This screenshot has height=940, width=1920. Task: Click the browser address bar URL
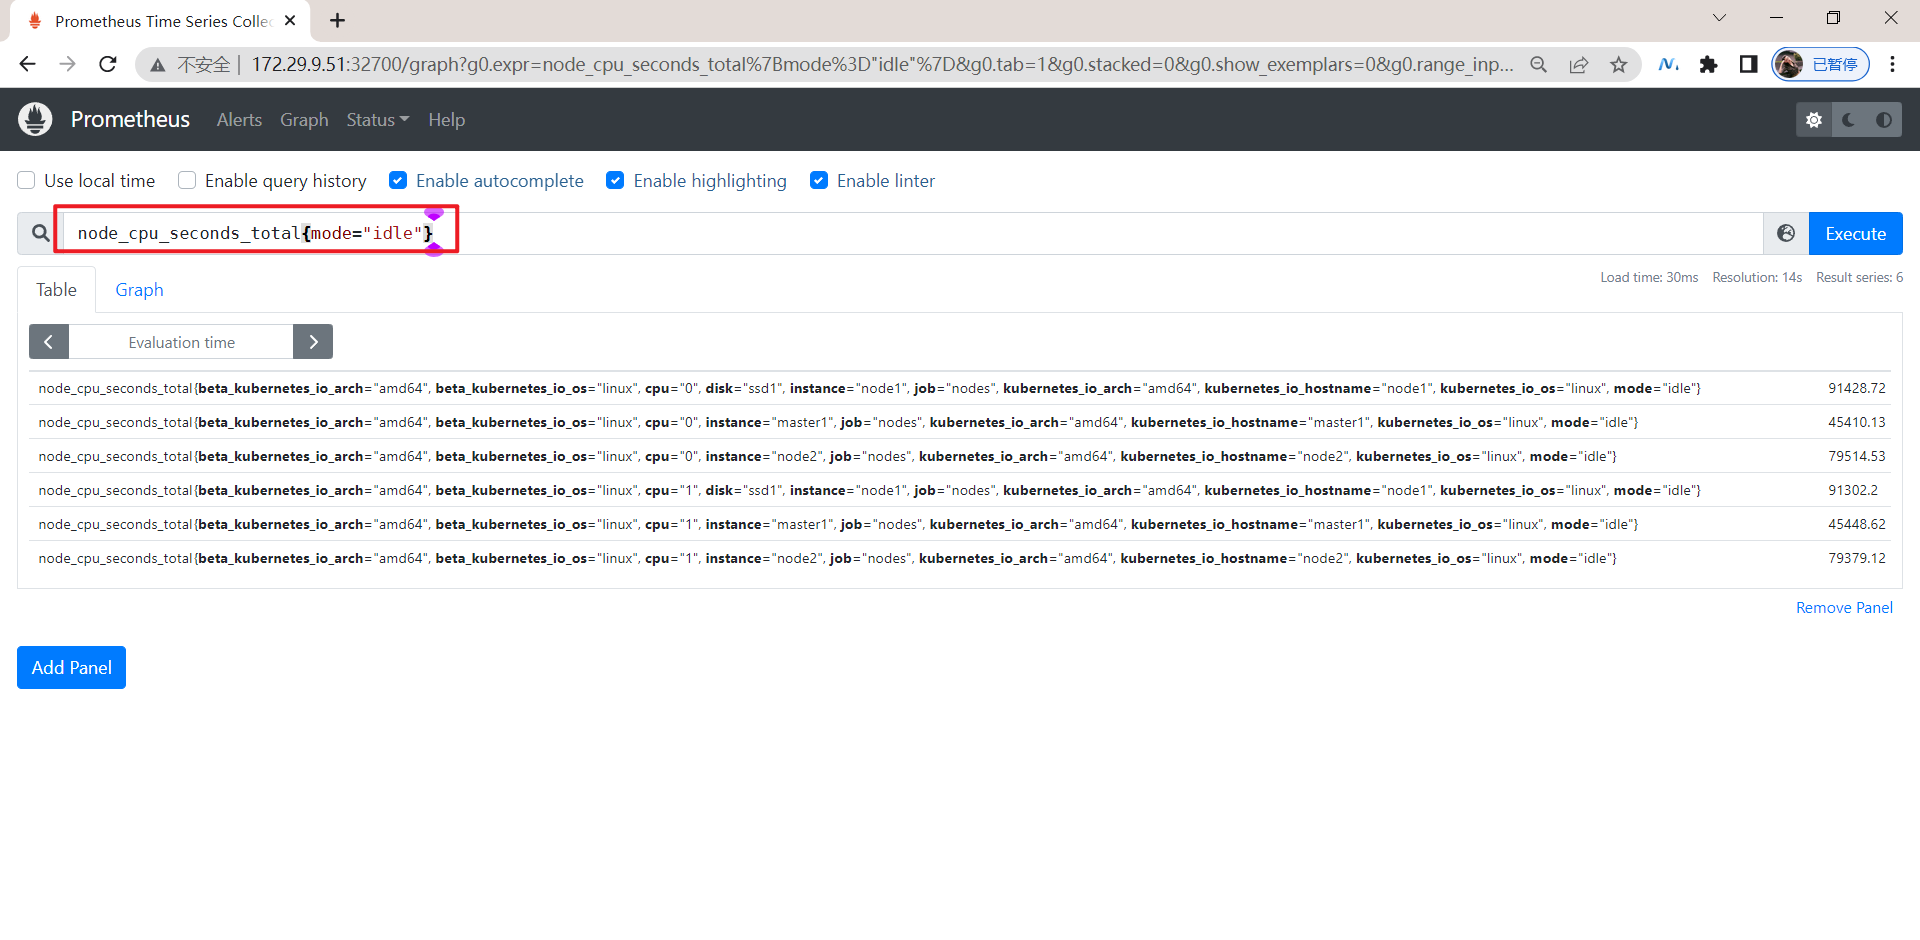point(882,65)
